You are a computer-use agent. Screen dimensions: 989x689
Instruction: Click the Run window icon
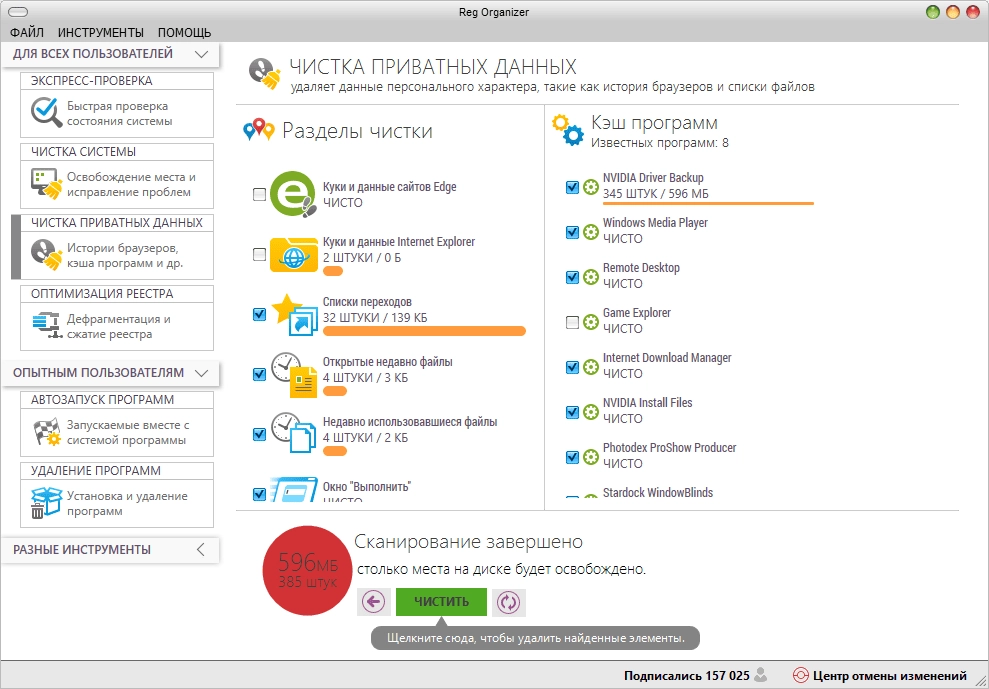coord(294,490)
